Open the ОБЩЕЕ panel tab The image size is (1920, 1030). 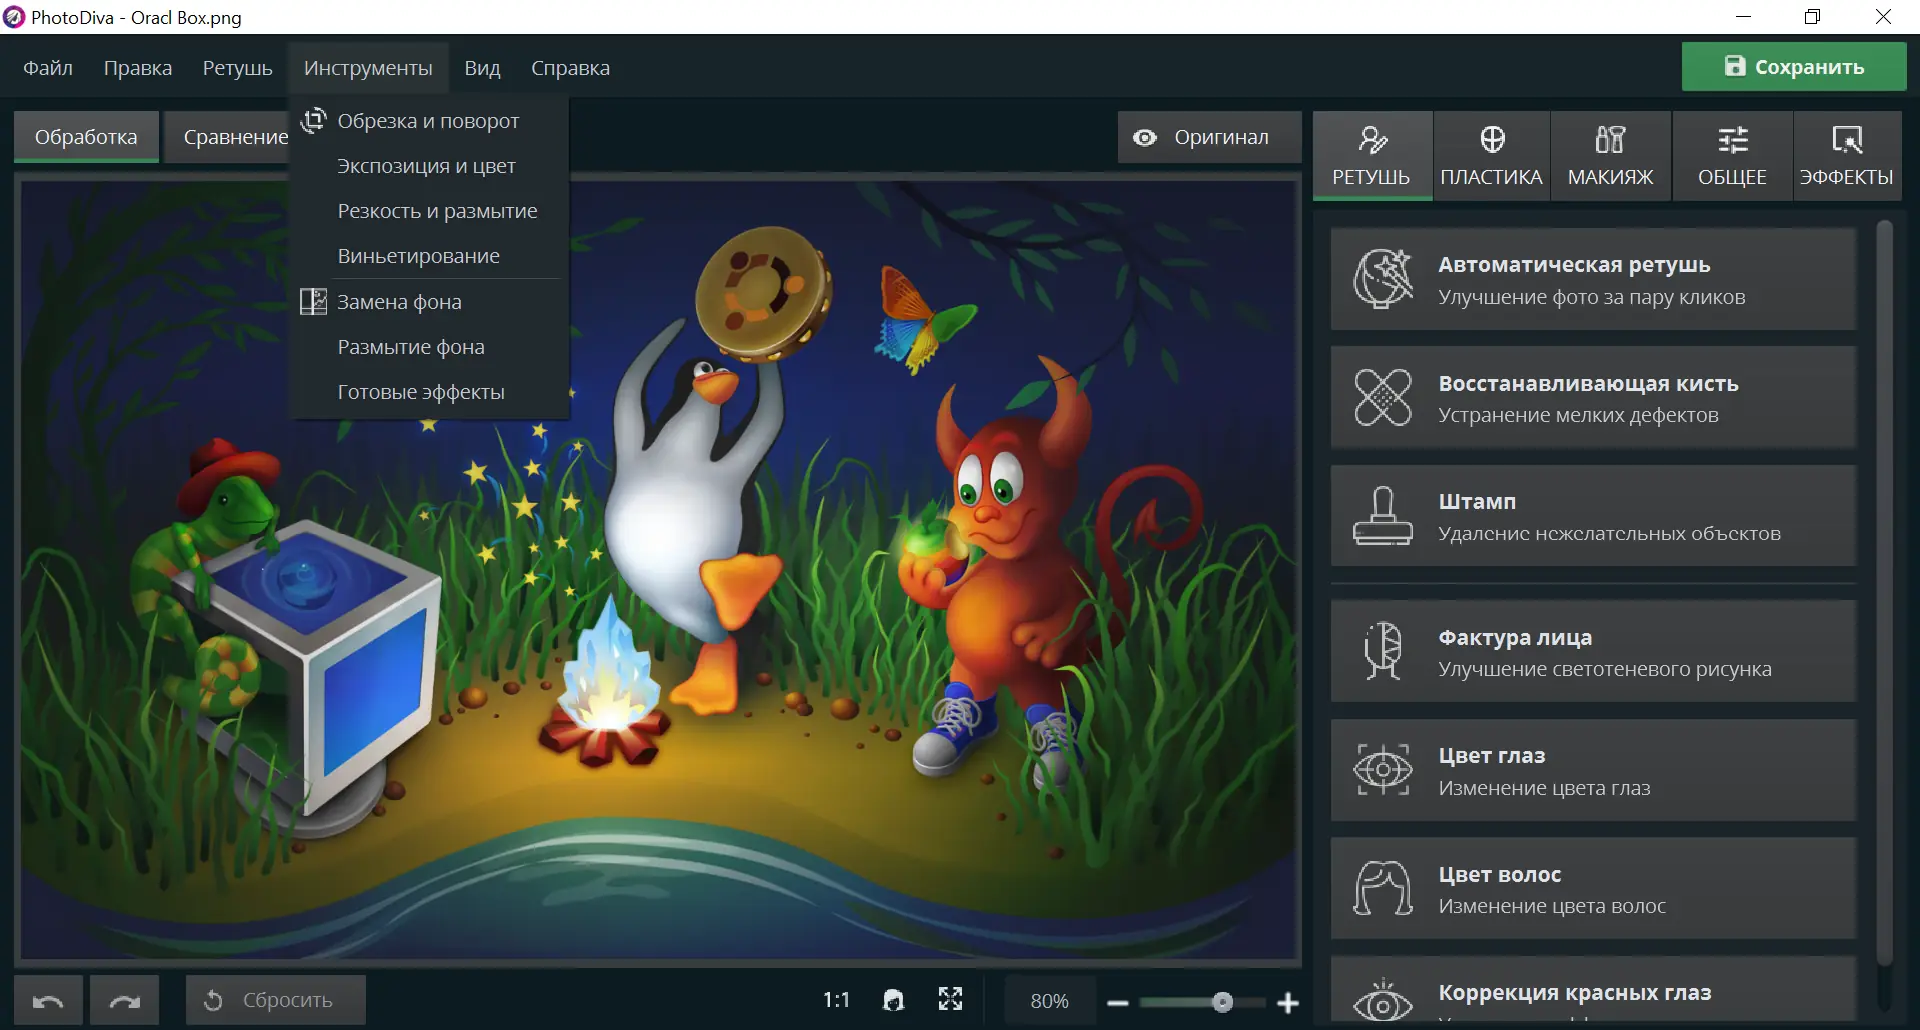pyautogui.click(x=1732, y=156)
